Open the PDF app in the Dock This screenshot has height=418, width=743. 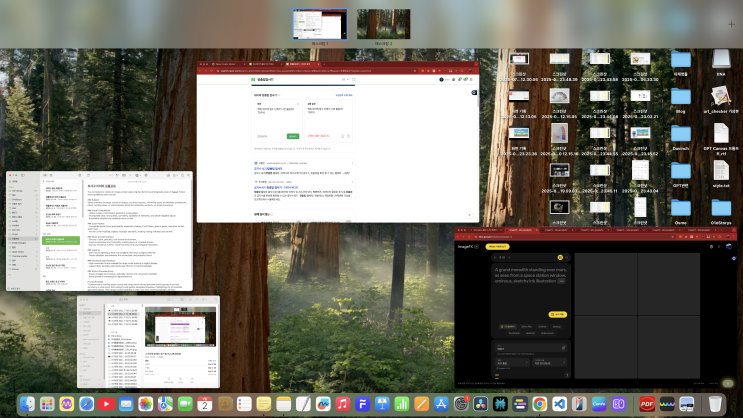coord(647,404)
